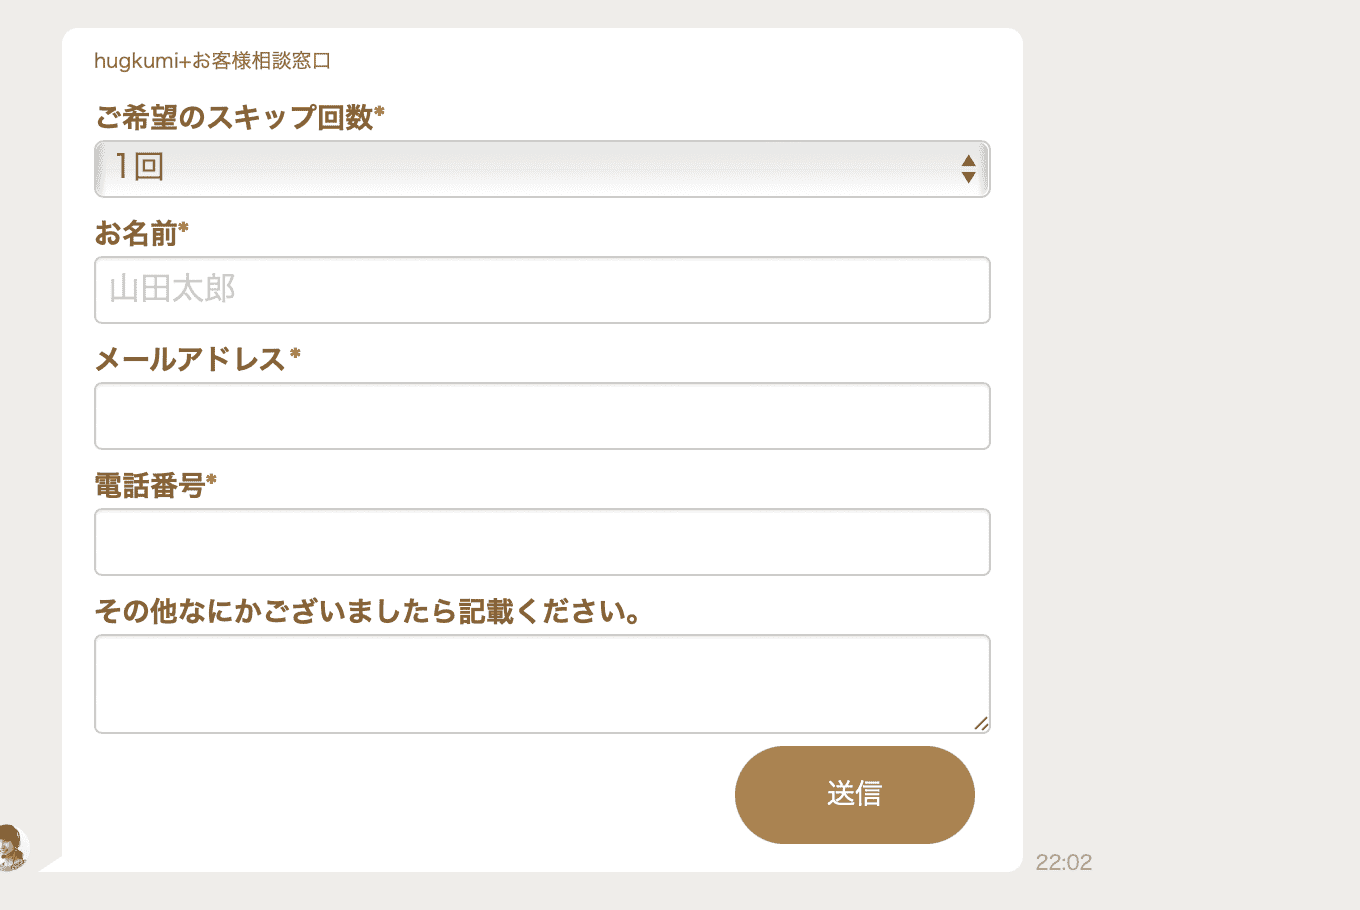Focus the お名前 input with 山田太郎 placeholder
The width and height of the screenshot is (1360, 910).
point(542,290)
